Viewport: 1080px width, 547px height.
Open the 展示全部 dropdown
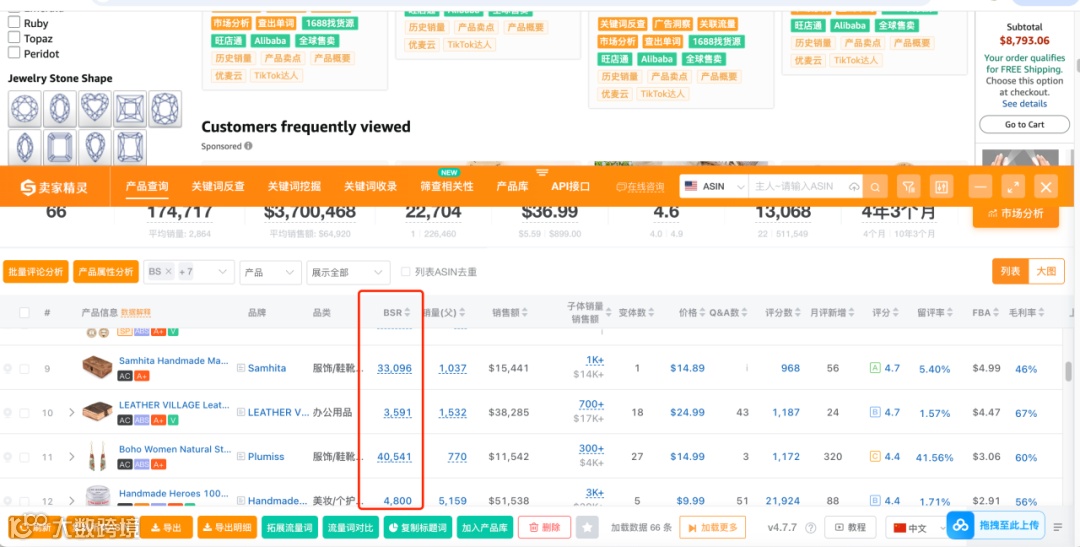click(x=349, y=272)
